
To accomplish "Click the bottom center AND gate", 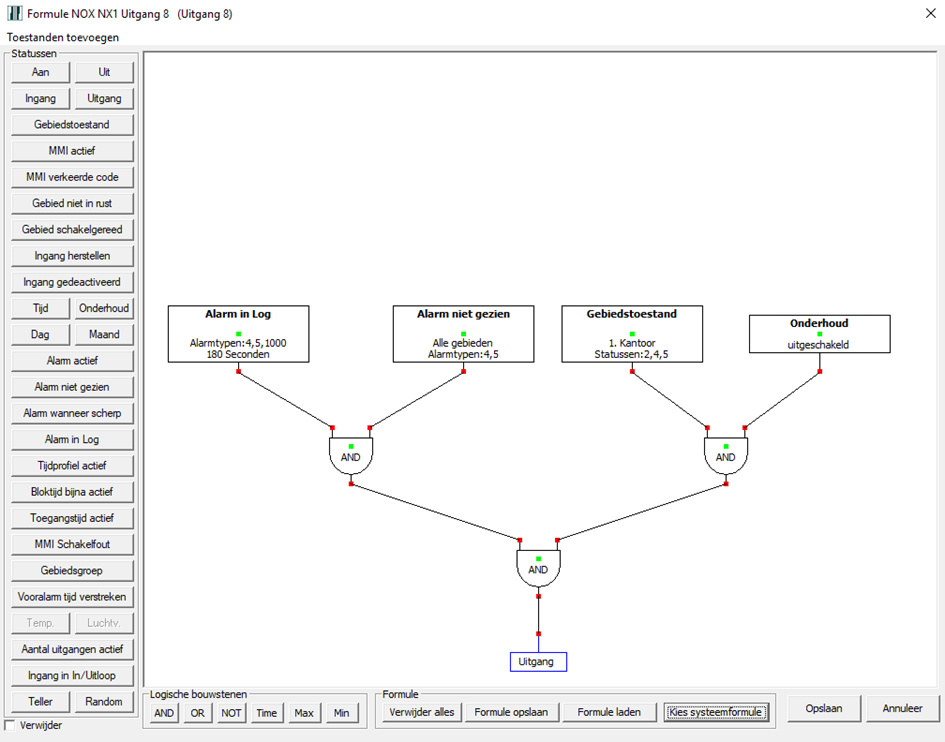I will coord(538,568).
